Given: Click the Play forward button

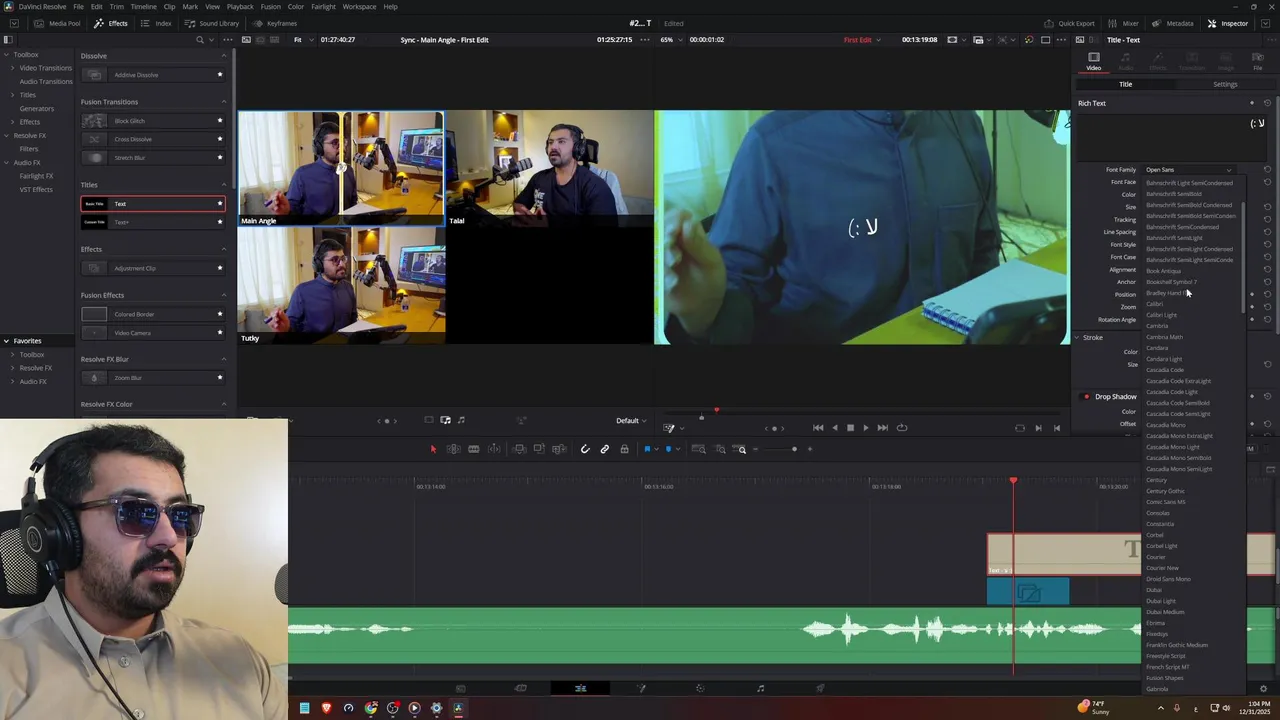Looking at the screenshot, I should pos(866,428).
